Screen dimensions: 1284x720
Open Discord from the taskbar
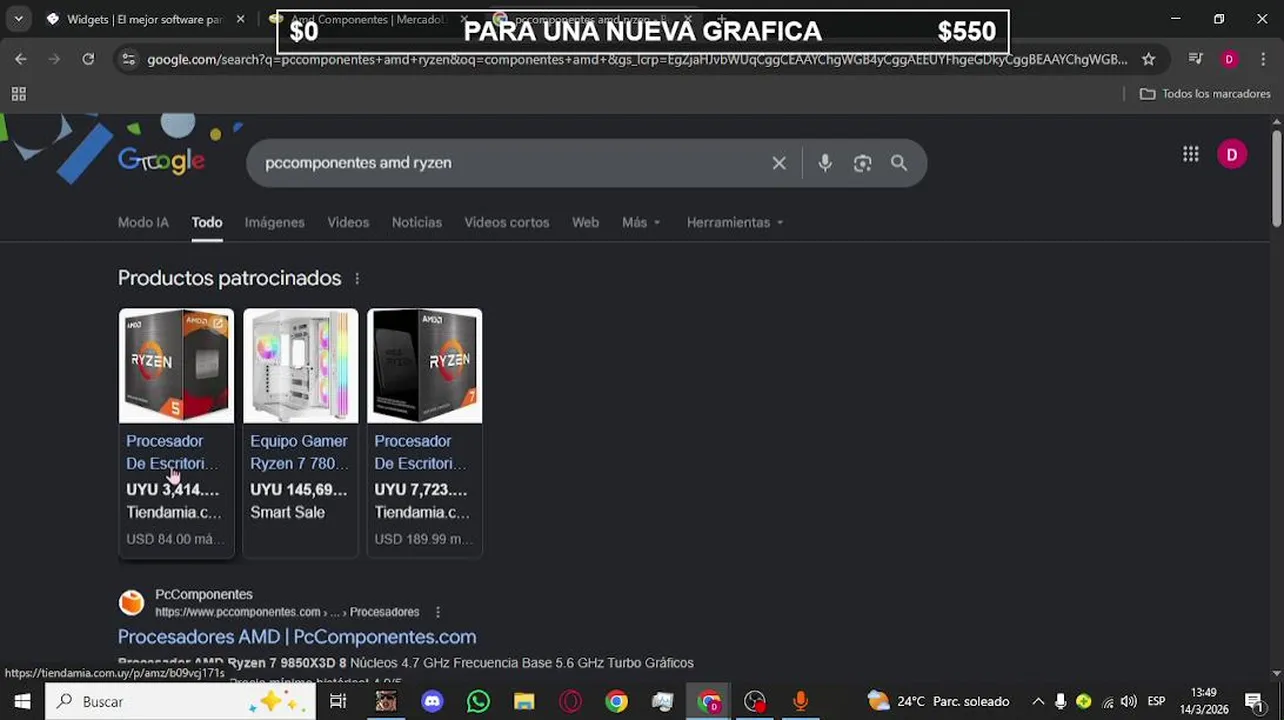click(x=432, y=701)
